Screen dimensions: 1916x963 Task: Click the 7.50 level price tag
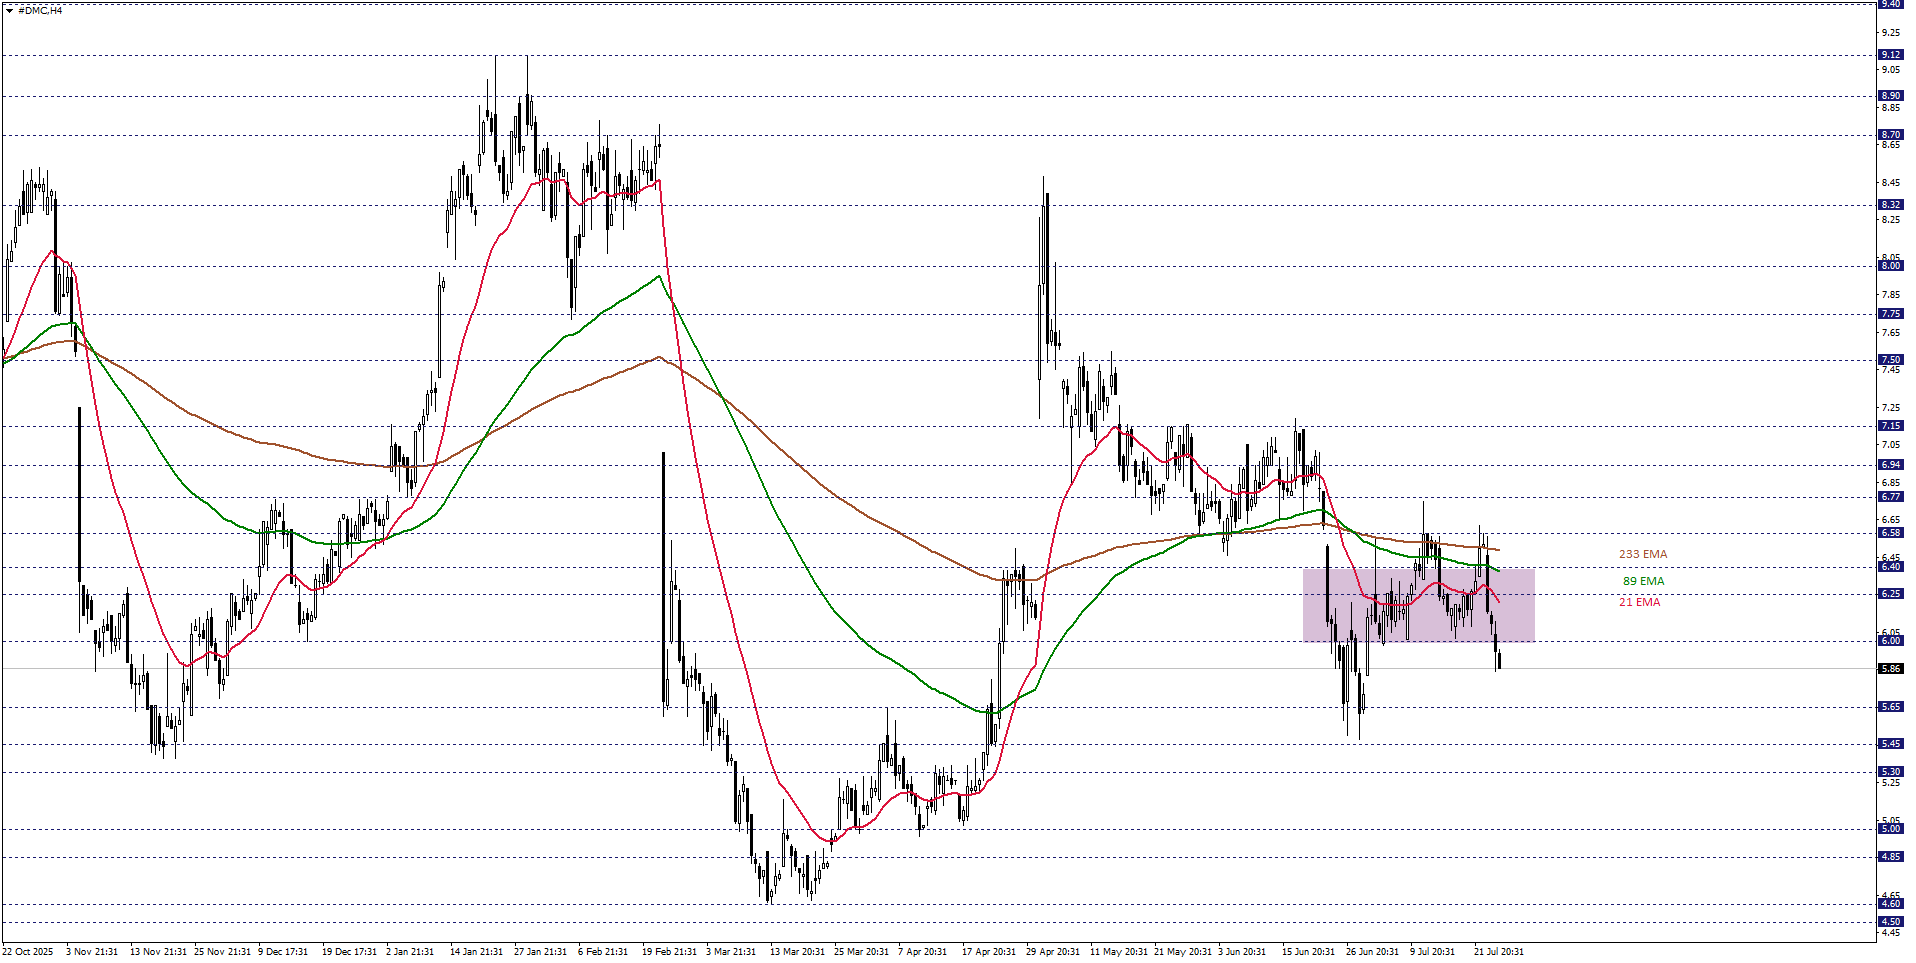1891,360
